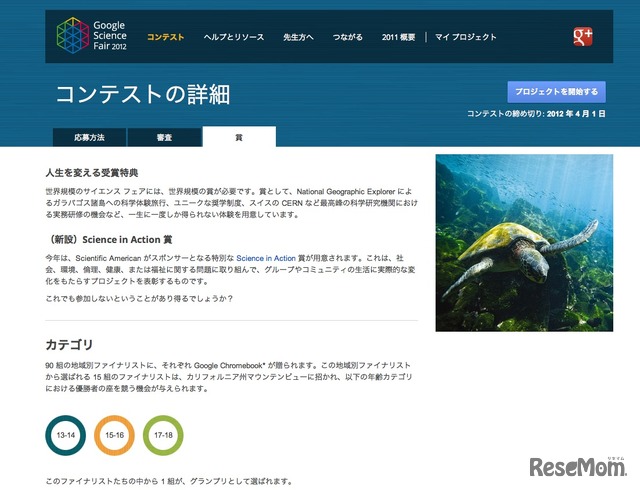Click the （新設）Science in Action 賞 heading

pyautogui.click(x=109, y=240)
